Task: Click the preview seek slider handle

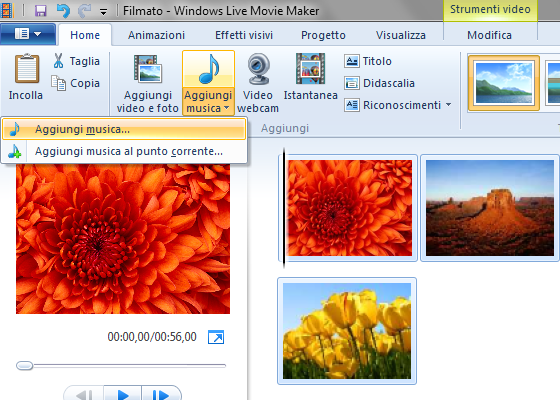Action: [25, 365]
